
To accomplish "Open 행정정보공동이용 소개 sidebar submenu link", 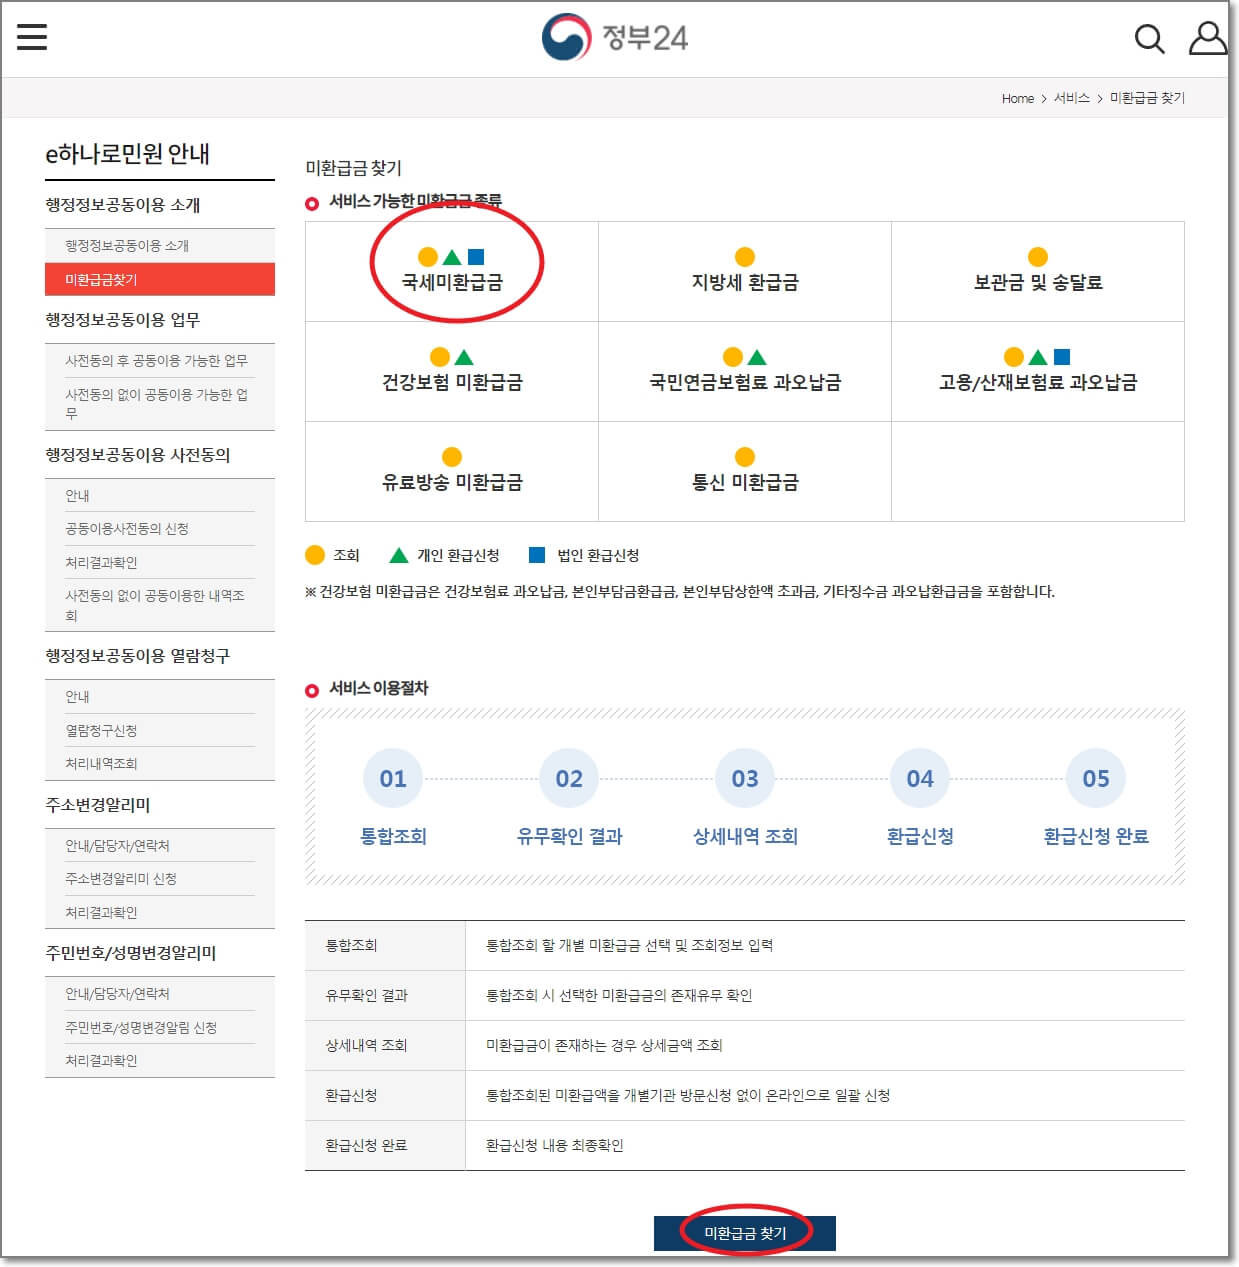I will pyautogui.click(x=127, y=246).
